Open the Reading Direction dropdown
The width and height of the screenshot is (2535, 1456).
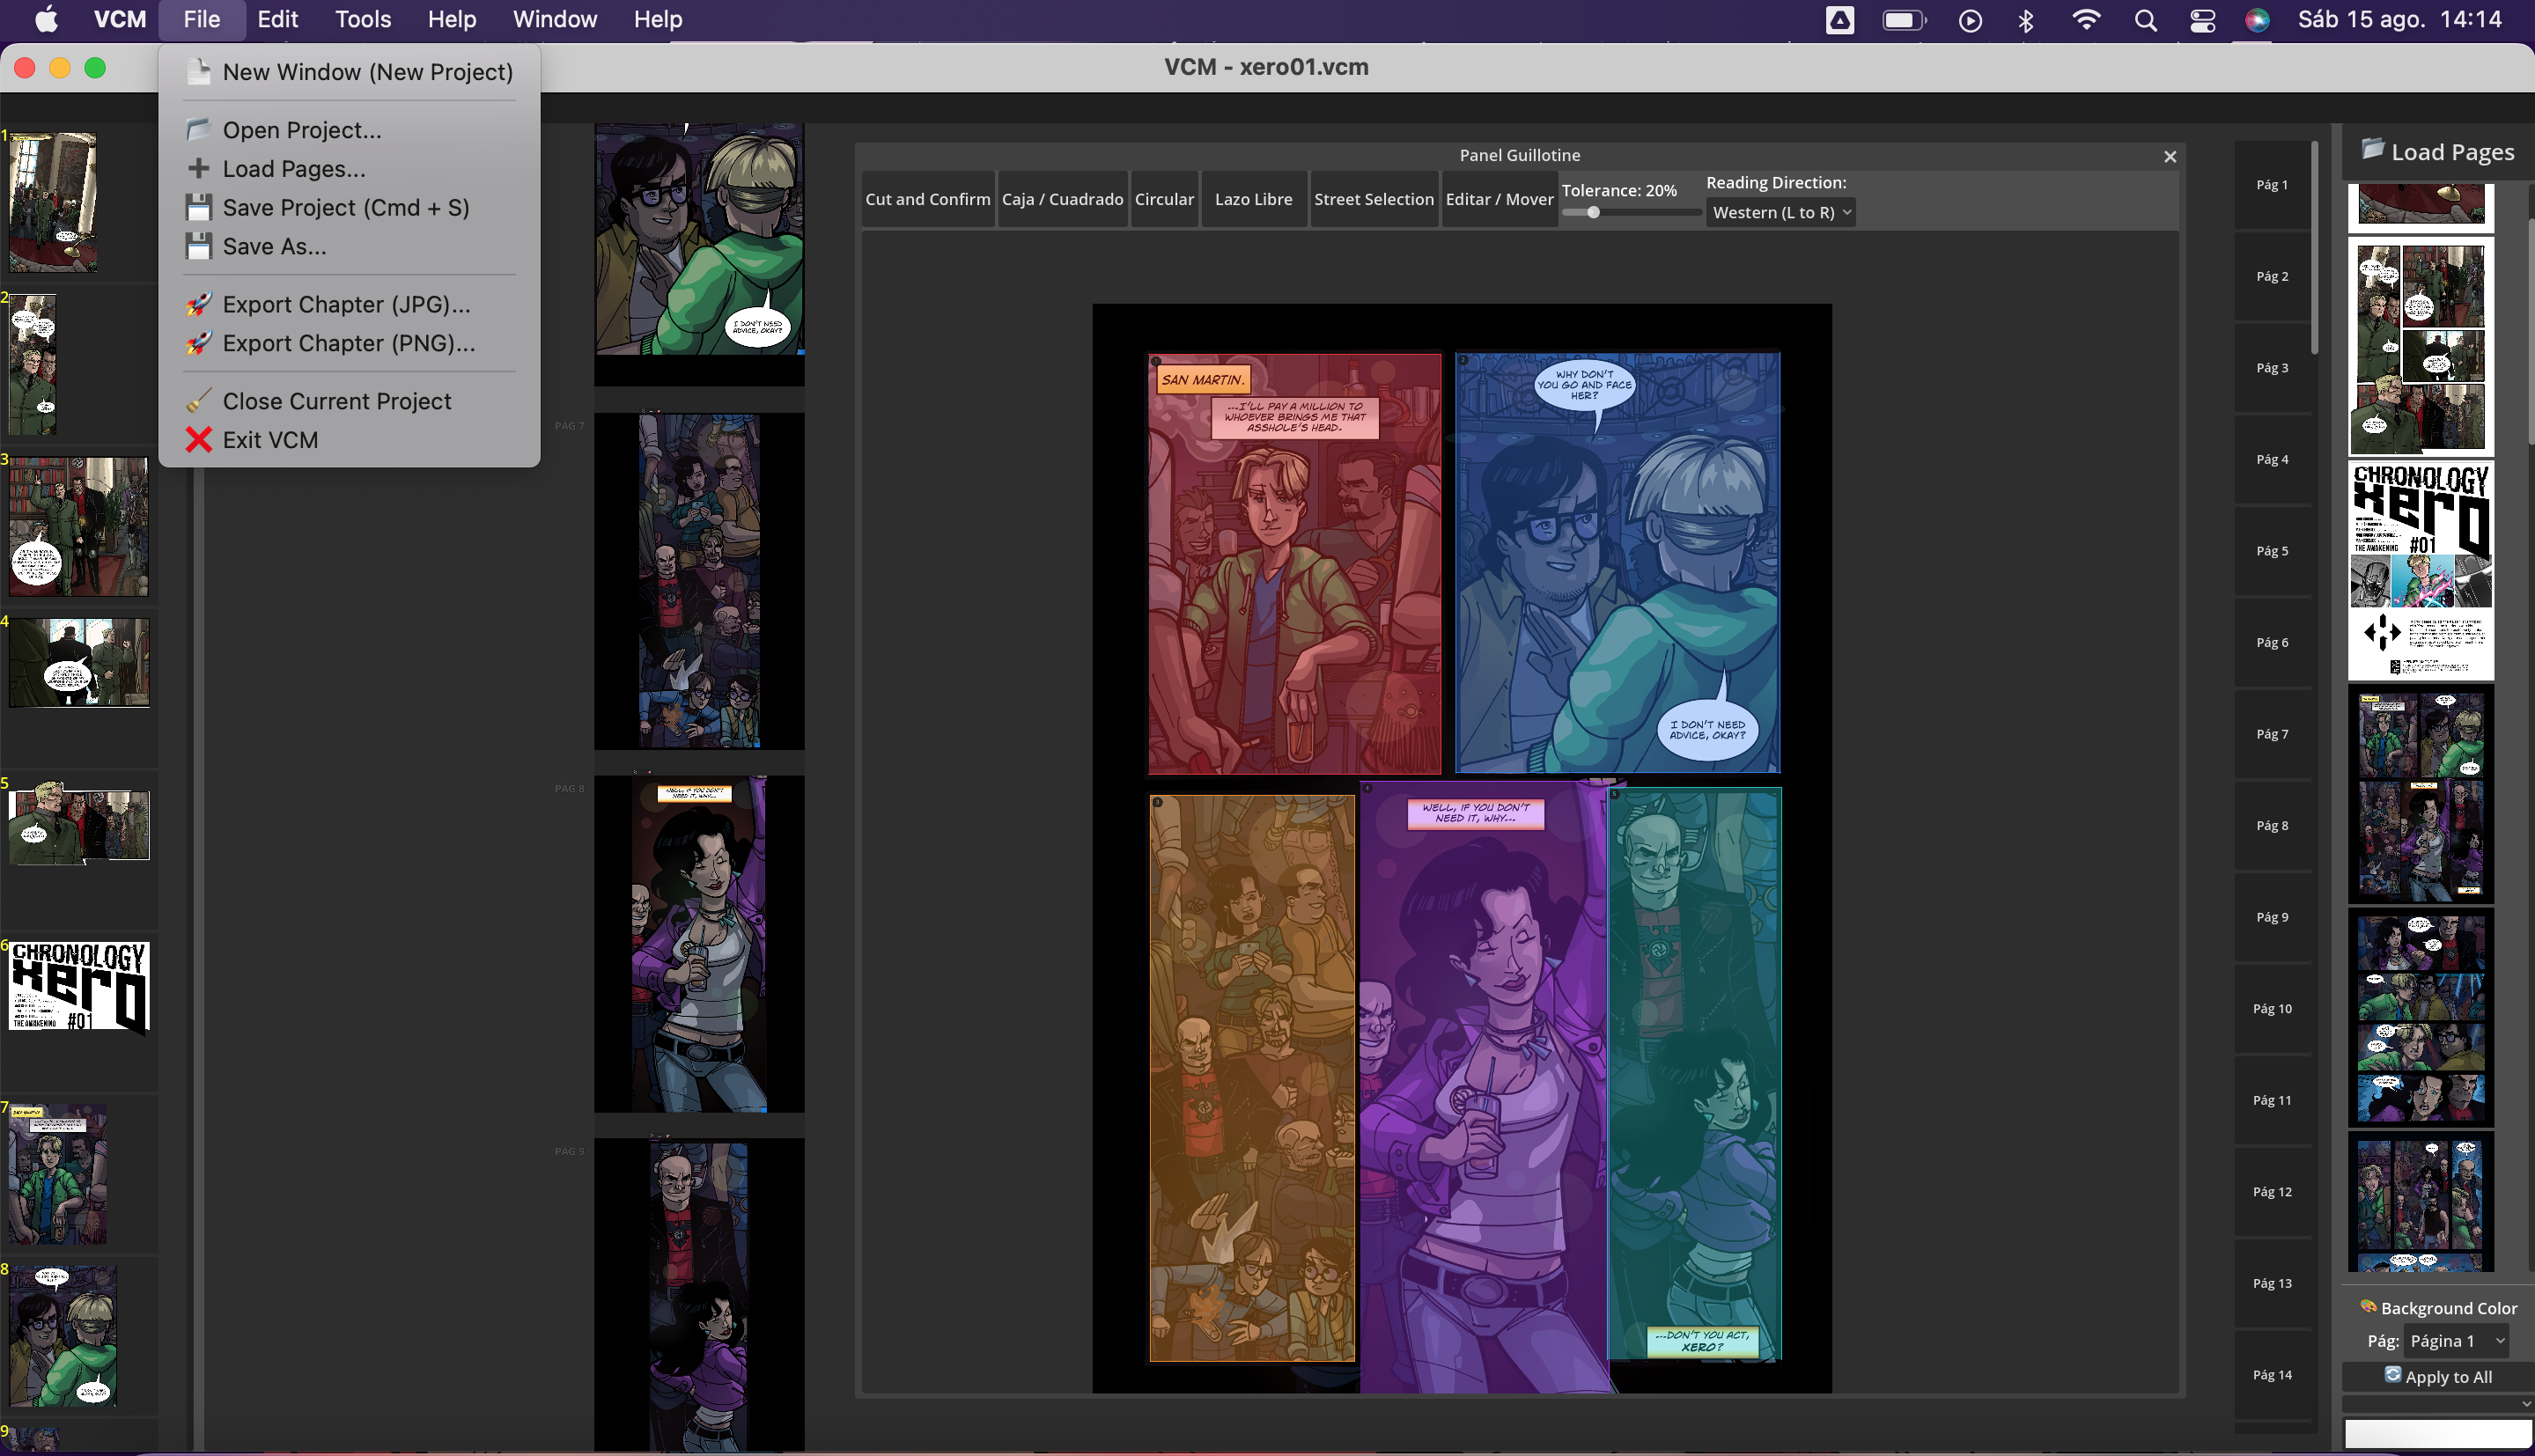pyautogui.click(x=1780, y=212)
